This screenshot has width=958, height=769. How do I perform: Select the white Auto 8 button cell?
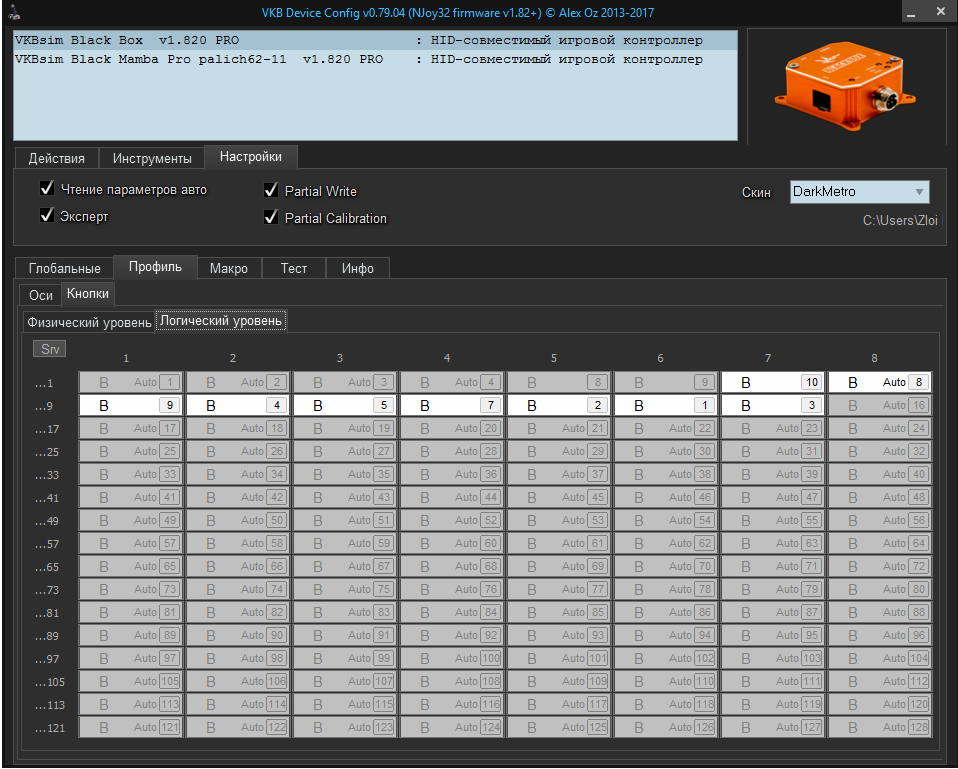coord(880,382)
